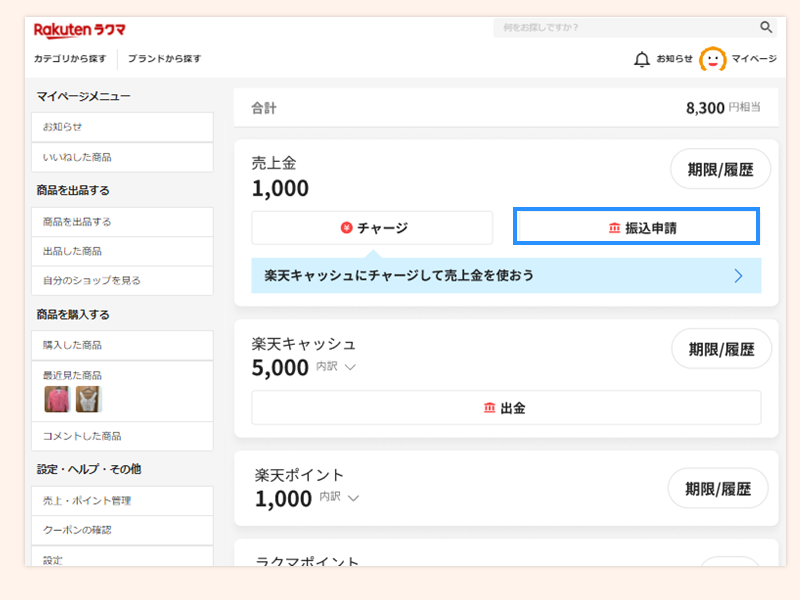Open ブランドから探す menu
Screen dimensions: 800x600
pyautogui.click(x=164, y=59)
